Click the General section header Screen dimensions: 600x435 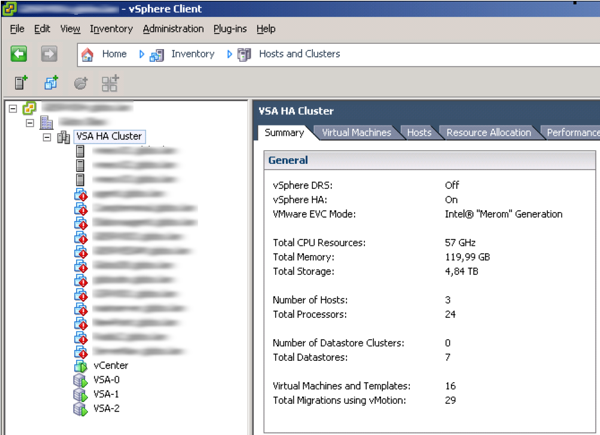(429, 160)
